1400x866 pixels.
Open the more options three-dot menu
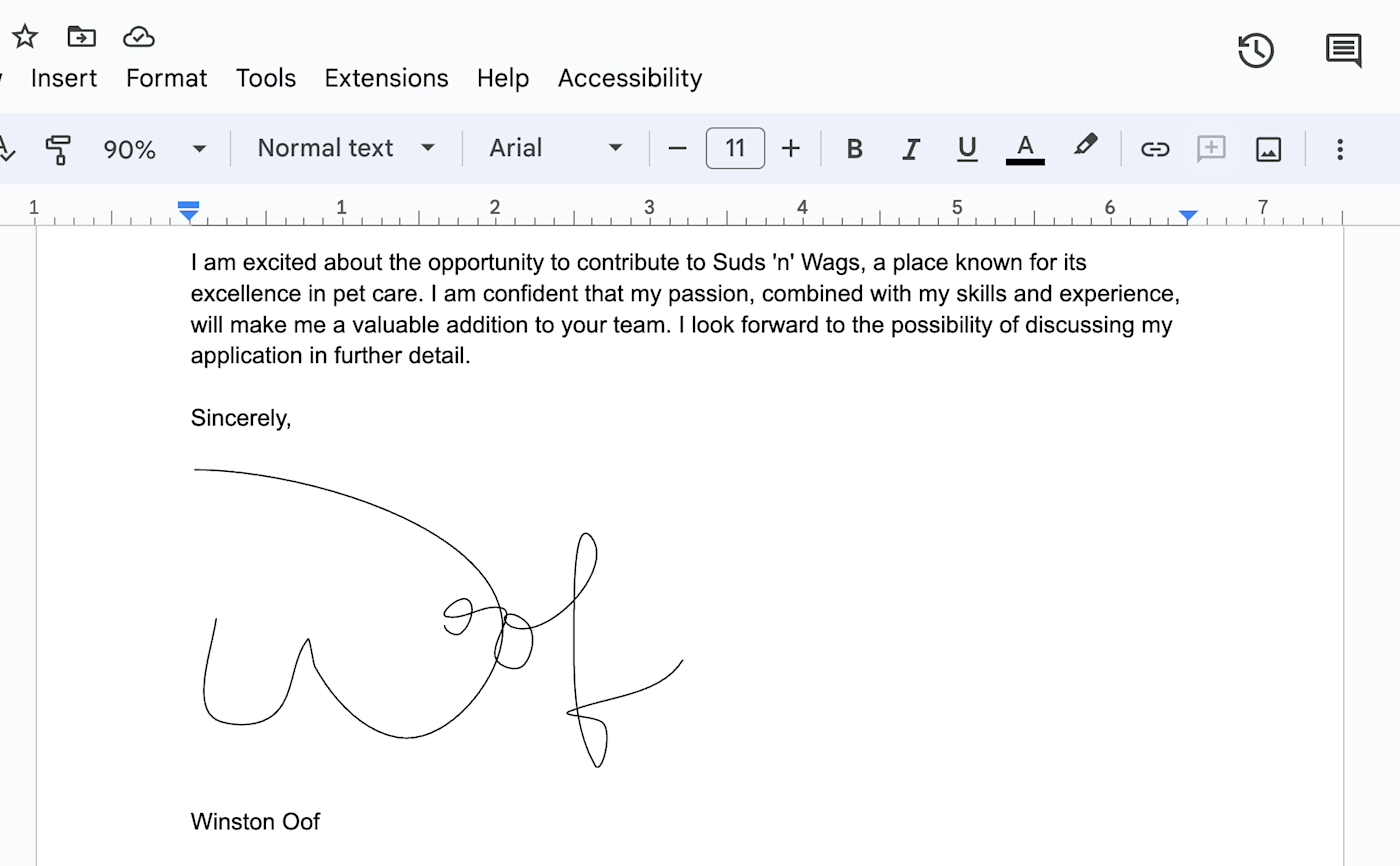coord(1340,149)
